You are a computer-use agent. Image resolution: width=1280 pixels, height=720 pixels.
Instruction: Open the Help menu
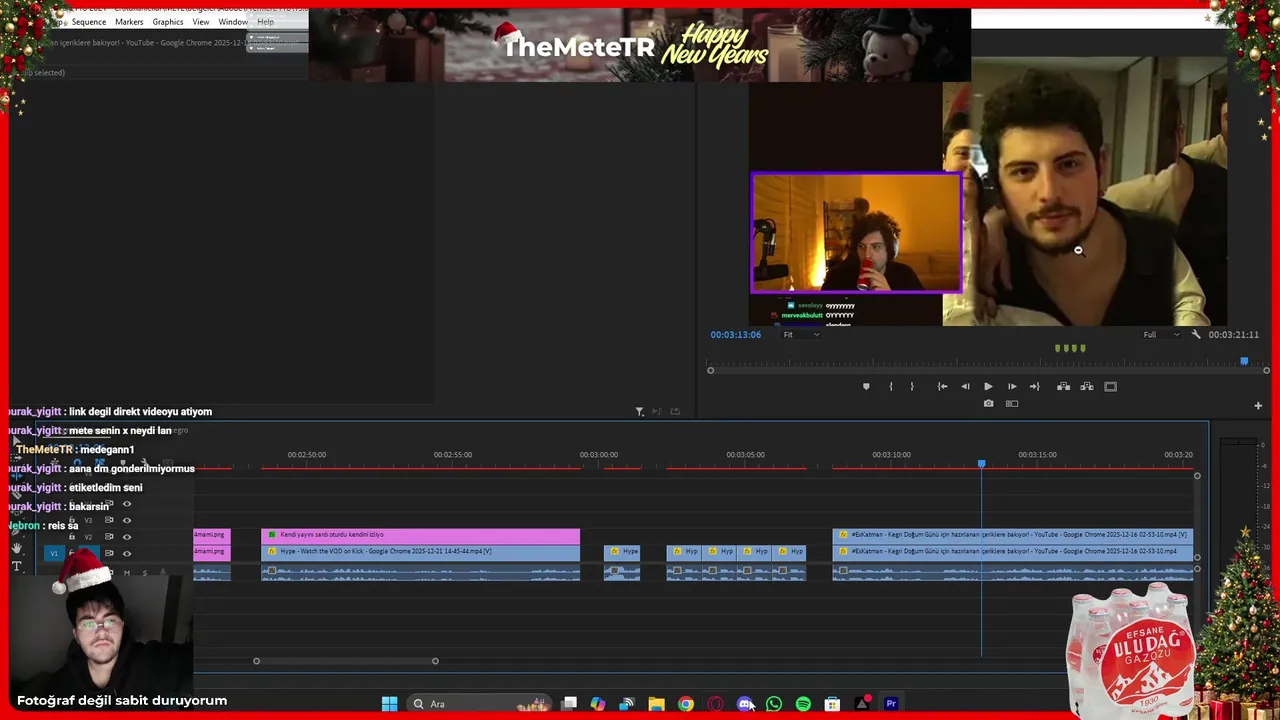click(265, 22)
